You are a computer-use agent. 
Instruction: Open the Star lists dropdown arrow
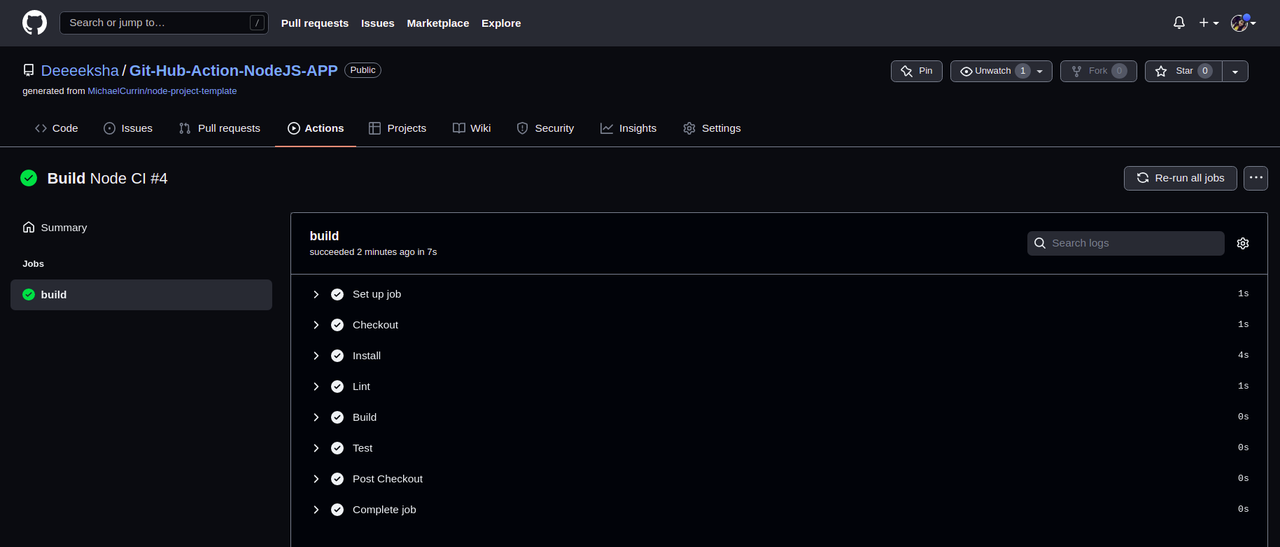[1235, 71]
